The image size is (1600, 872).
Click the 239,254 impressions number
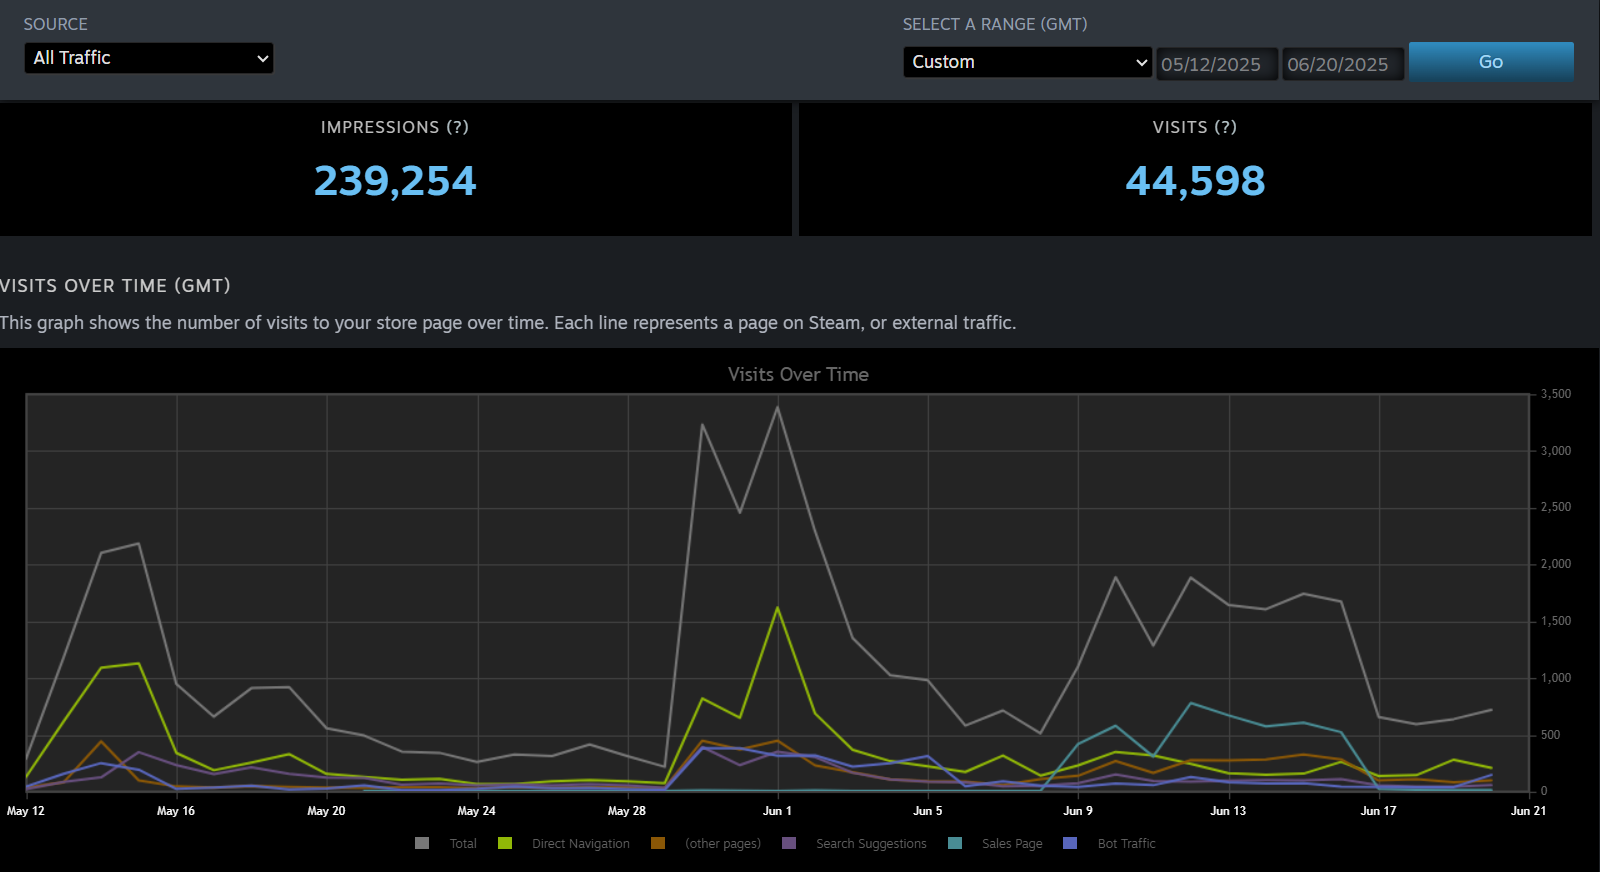click(x=395, y=181)
